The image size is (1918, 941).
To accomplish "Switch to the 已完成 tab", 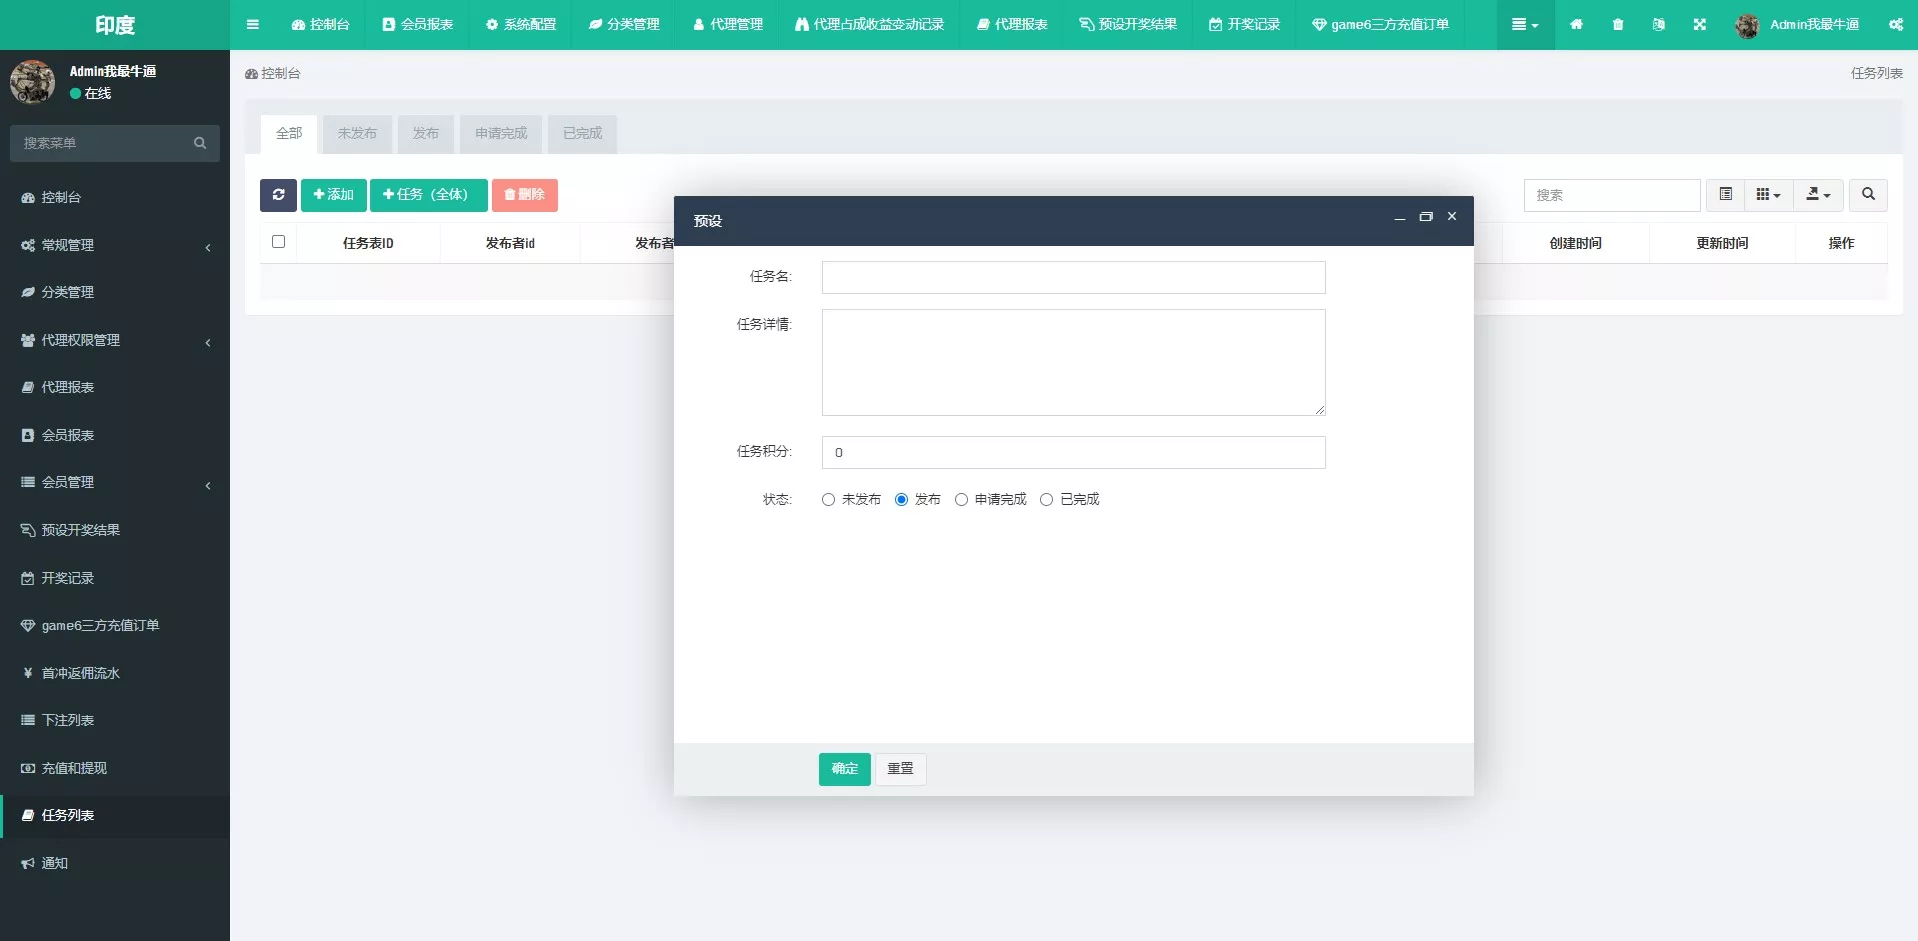I will click(x=582, y=134).
